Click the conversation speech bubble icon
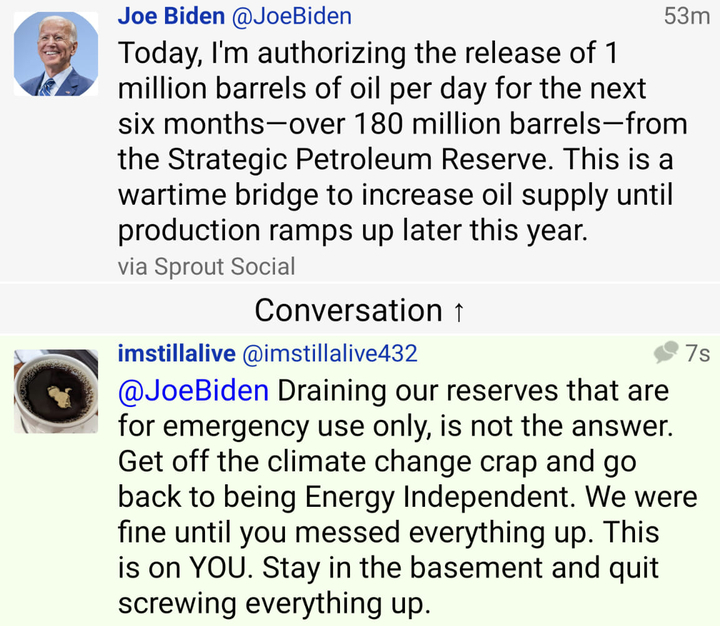Screen dimensions: 720x626 point(666,353)
